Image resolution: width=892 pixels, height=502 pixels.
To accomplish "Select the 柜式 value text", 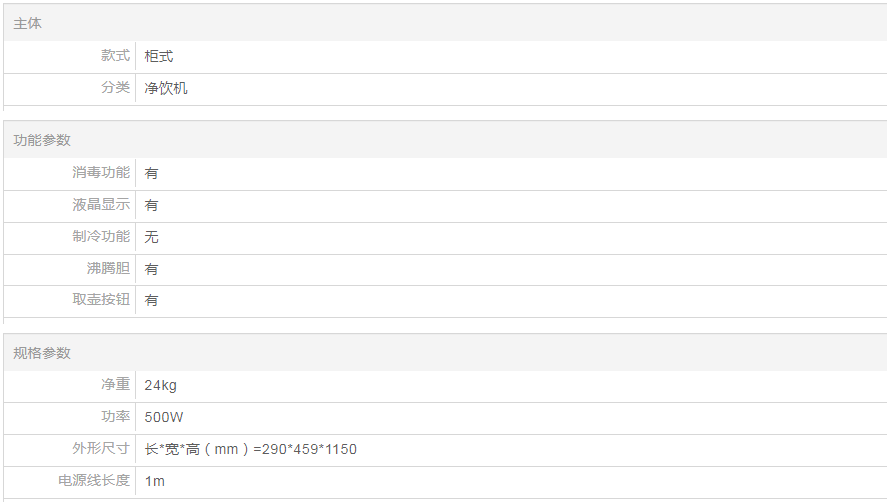I will tap(159, 56).
